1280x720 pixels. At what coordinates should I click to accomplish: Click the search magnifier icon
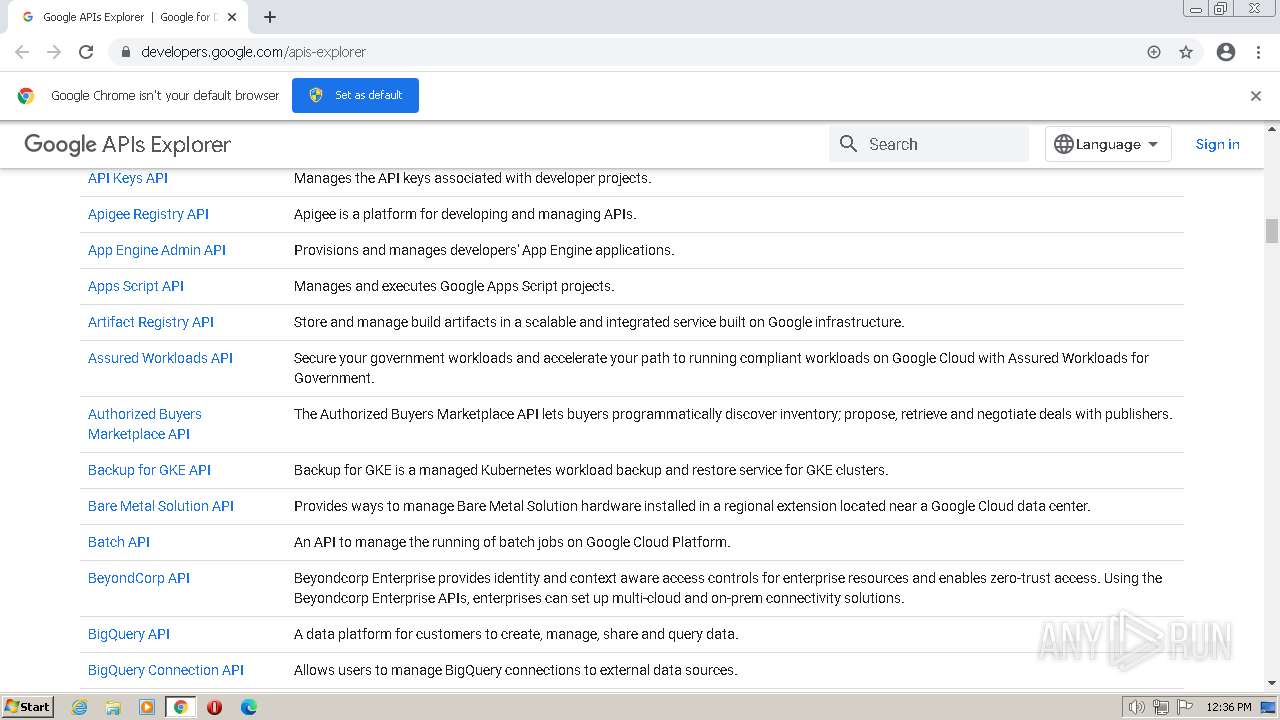tap(849, 144)
